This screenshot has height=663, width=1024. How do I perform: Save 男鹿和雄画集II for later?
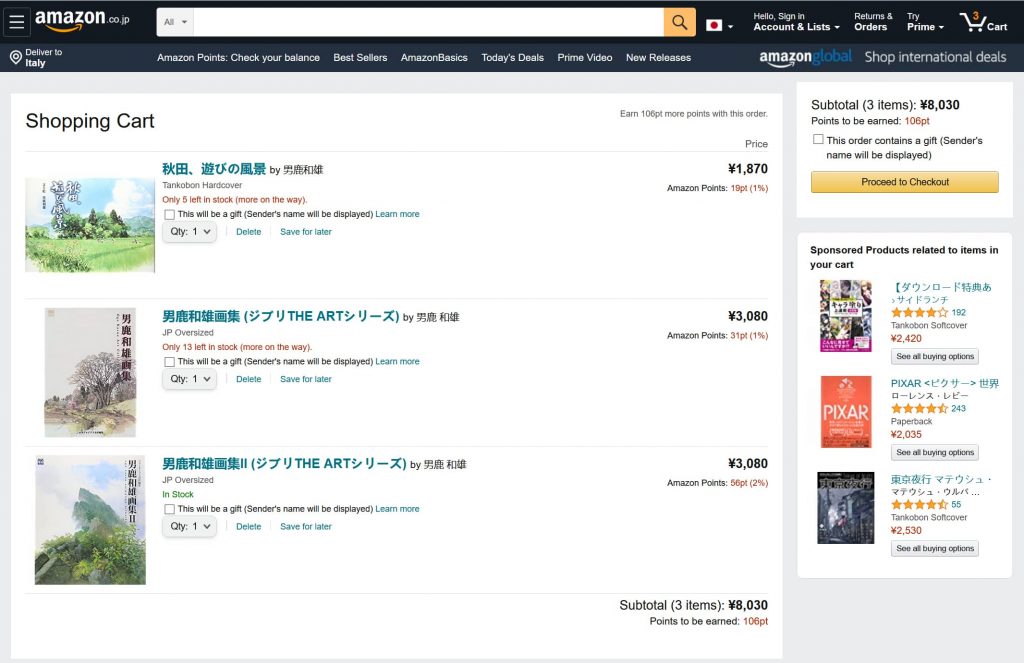click(306, 527)
